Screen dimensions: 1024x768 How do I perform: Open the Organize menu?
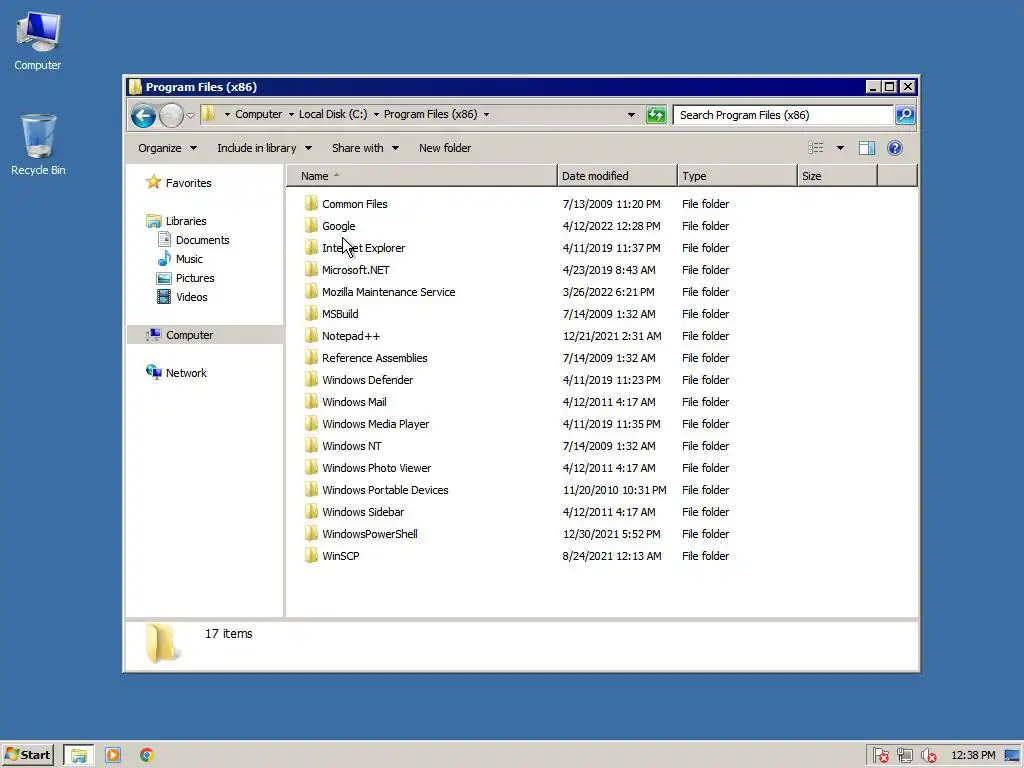tap(167, 148)
